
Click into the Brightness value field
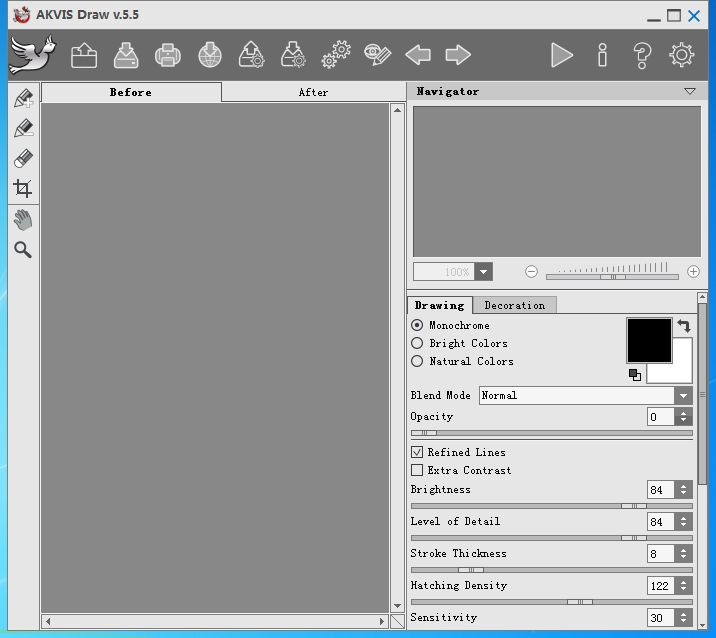[x=660, y=490]
